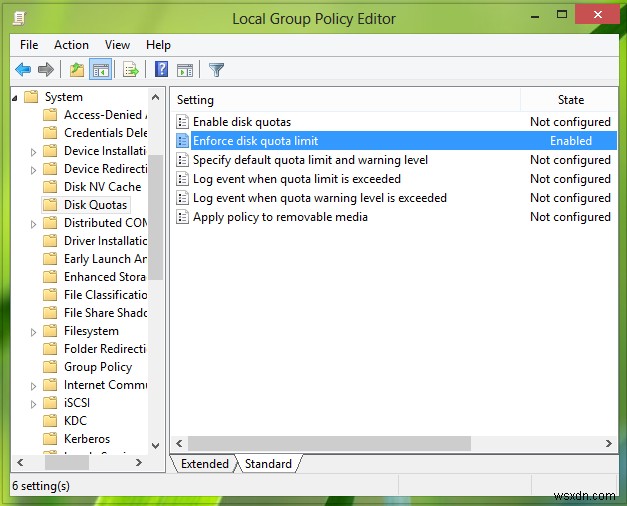Click the tree pane vertical scrollbar thumb
The height and width of the screenshot is (506, 627).
(156, 217)
